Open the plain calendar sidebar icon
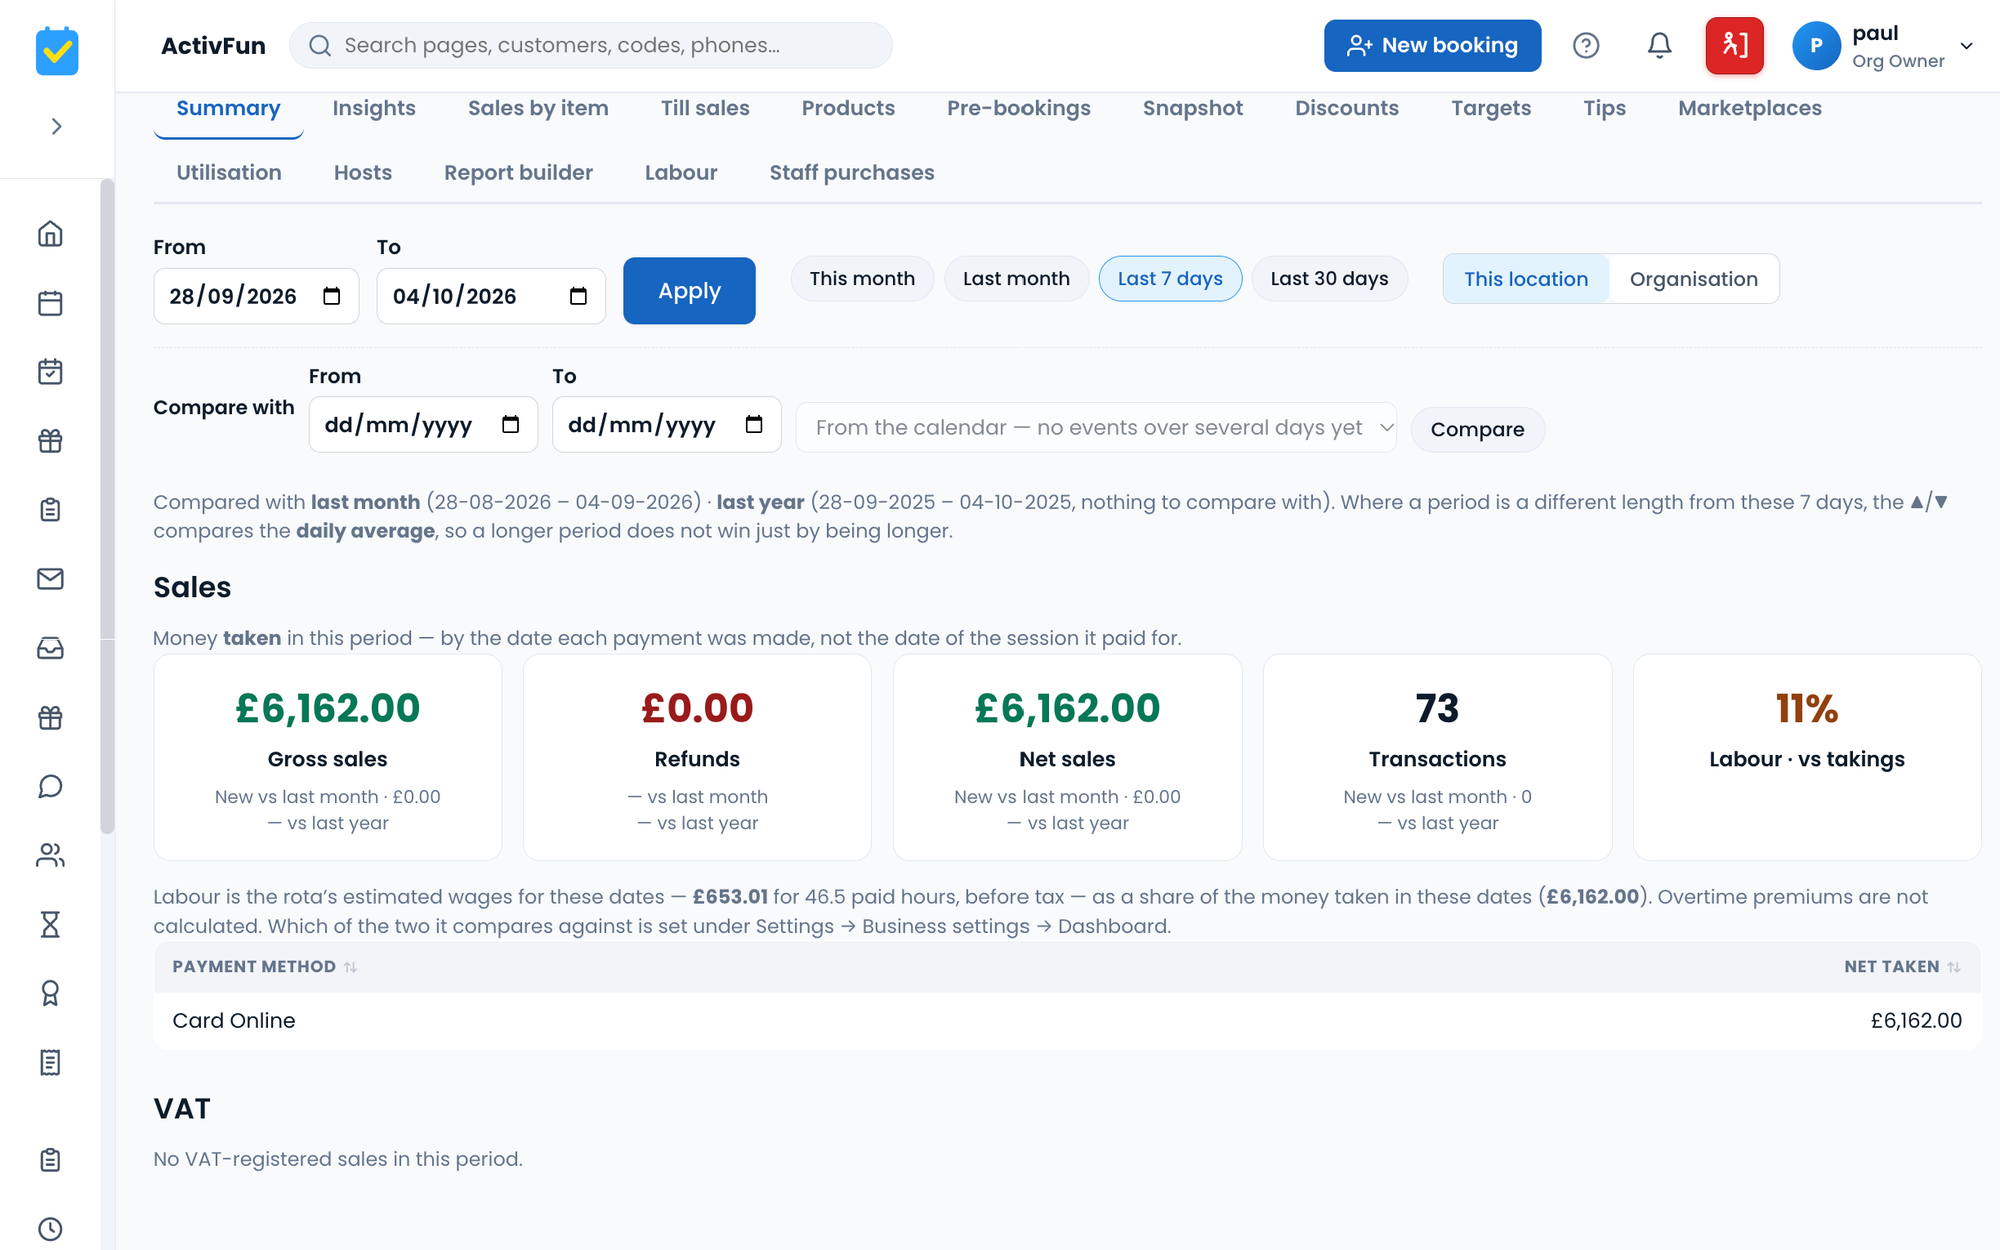The height and width of the screenshot is (1250, 2000). (50, 303)
